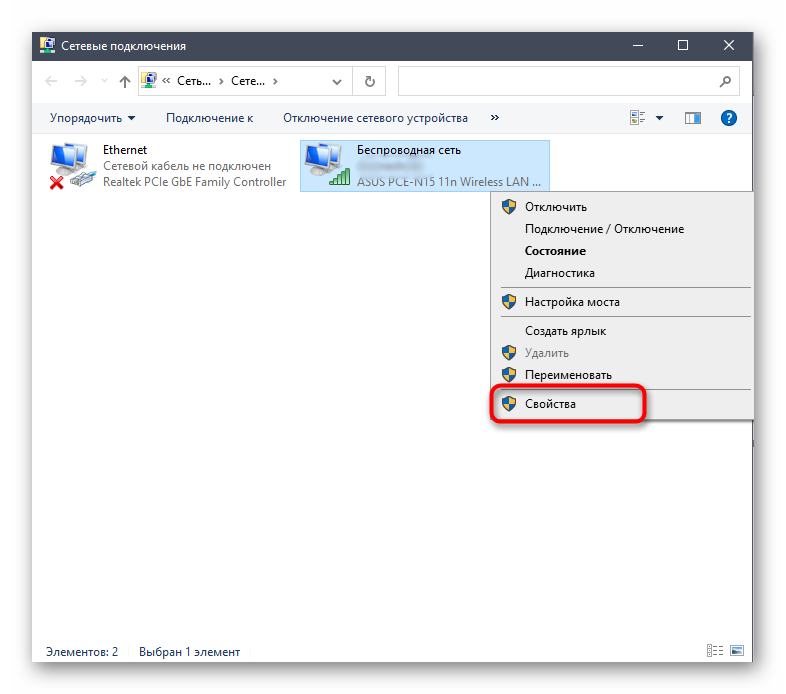The height and width of the screenshot is (694, 786).
Task: Open Help with the blue question icon
Action: (x=728, y=118)
